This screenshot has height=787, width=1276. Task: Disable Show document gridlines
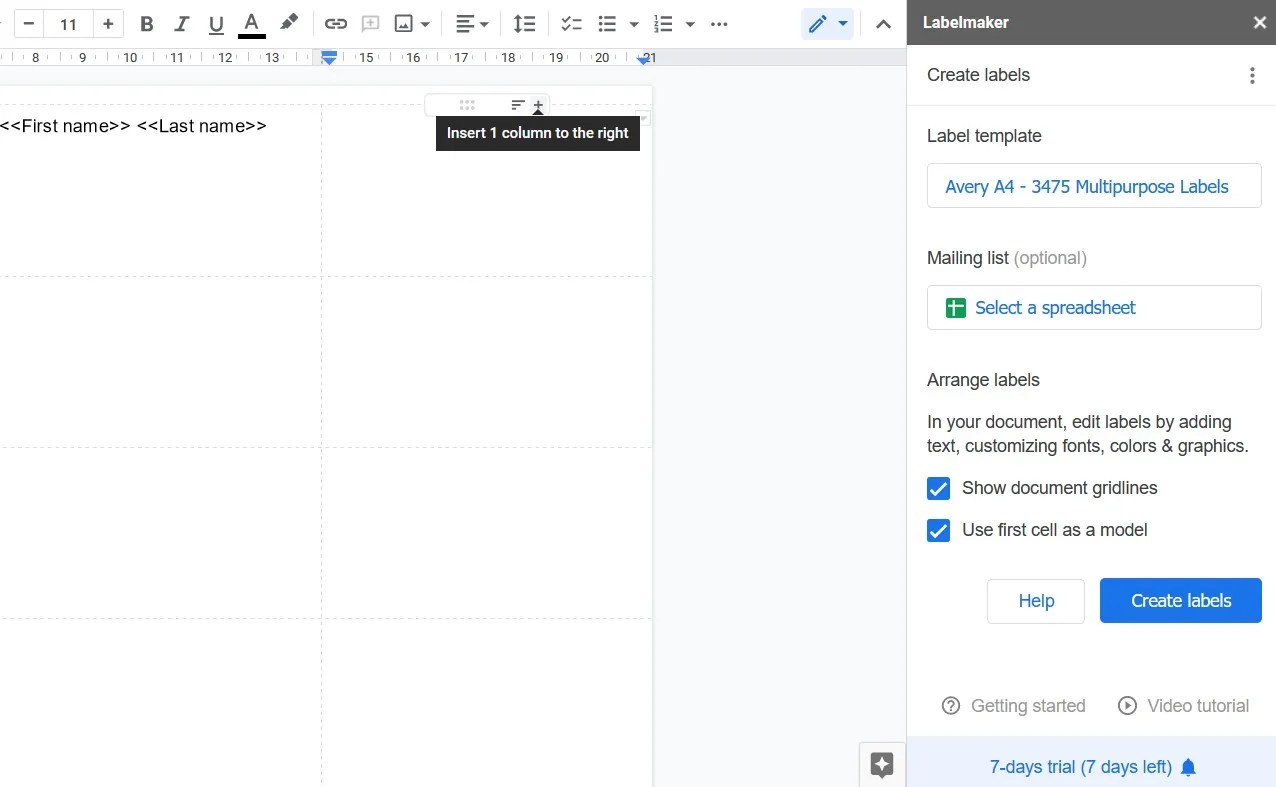938,489
